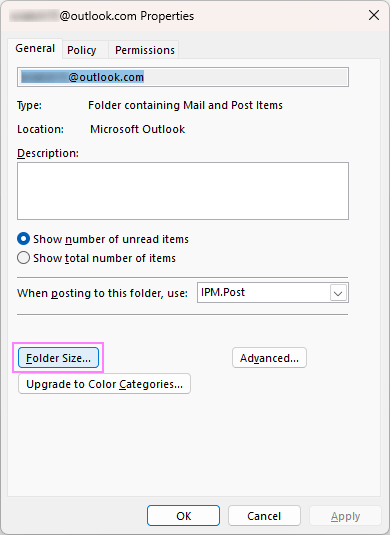Click the Folder Size... button

pyautogui.click(x=58, y=358)
